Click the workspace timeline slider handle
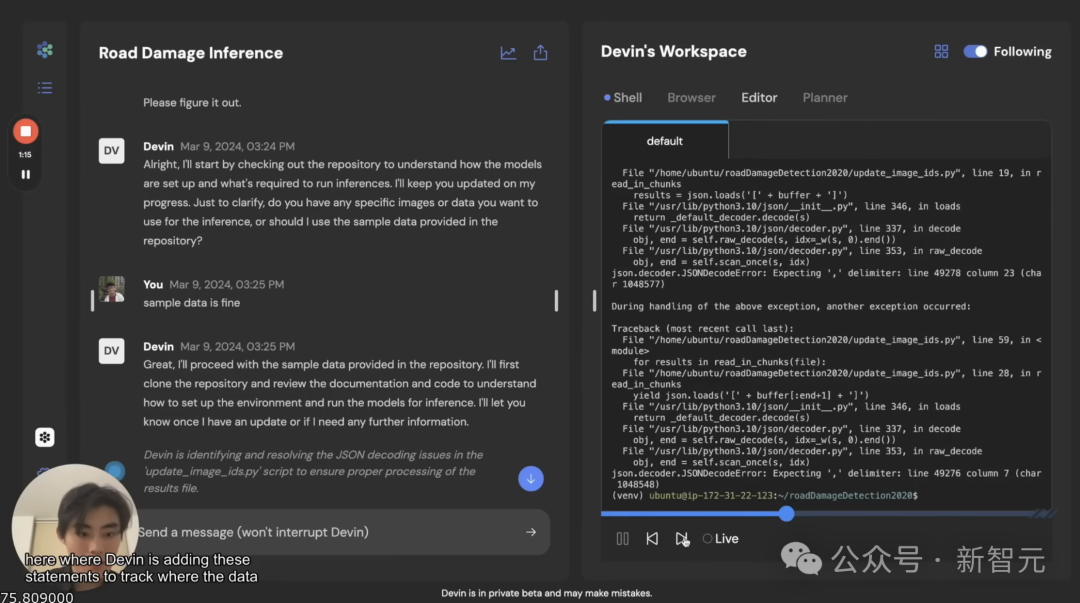 click(787, 513)
